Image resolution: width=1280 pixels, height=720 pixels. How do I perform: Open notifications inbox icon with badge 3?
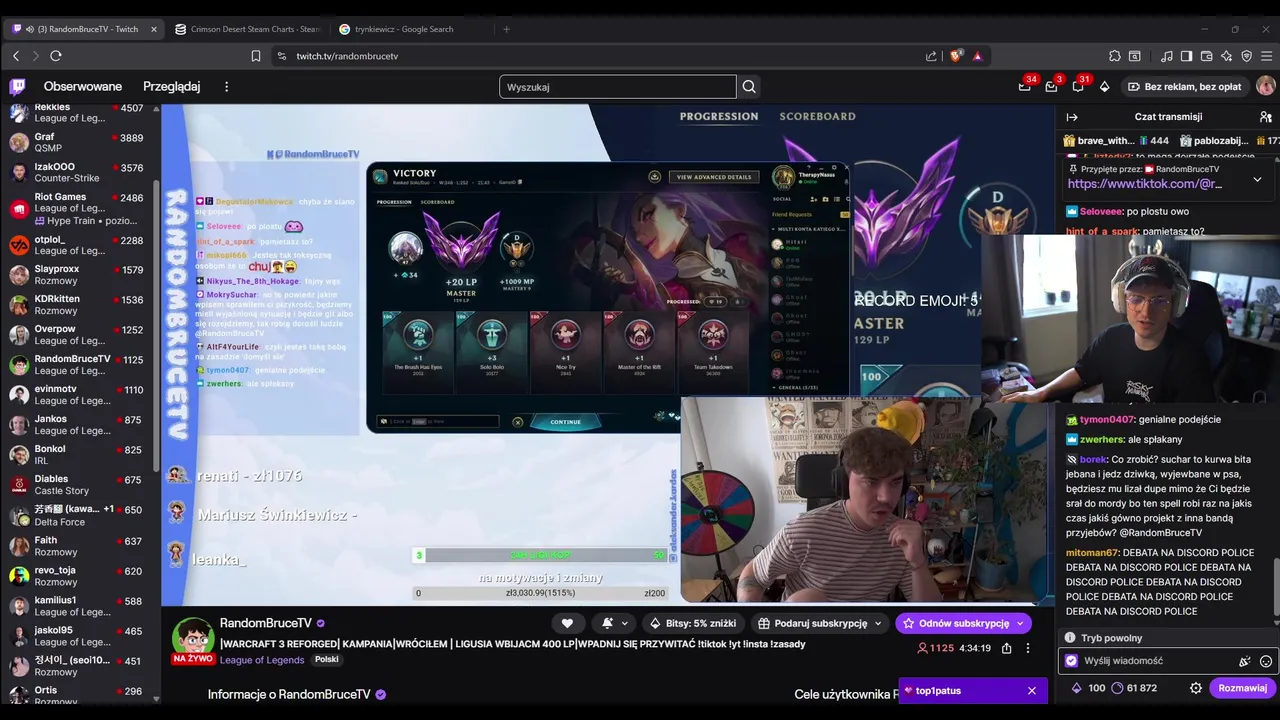point(1051,87)
